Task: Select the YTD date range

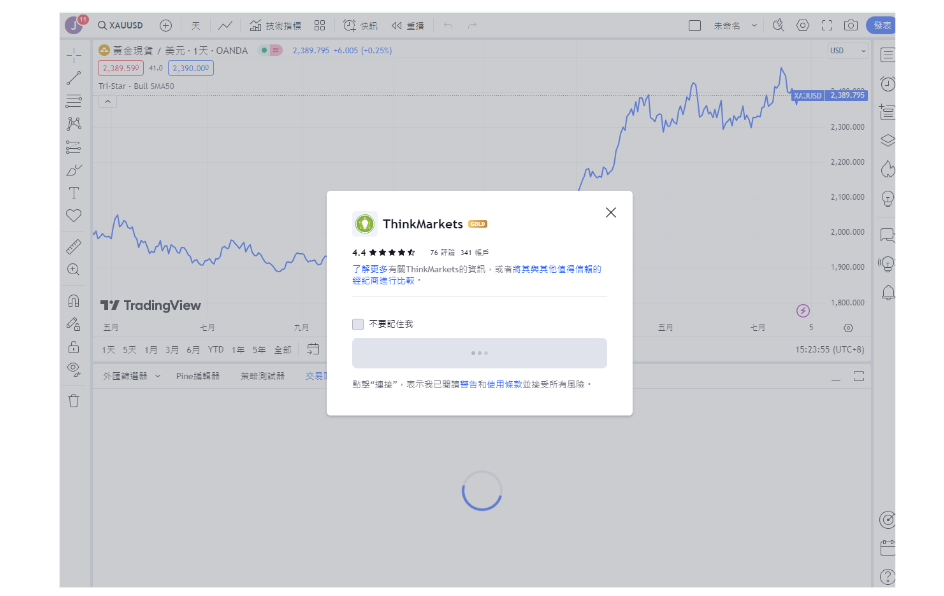Action: pyautogui.click(x=216, y=350)
